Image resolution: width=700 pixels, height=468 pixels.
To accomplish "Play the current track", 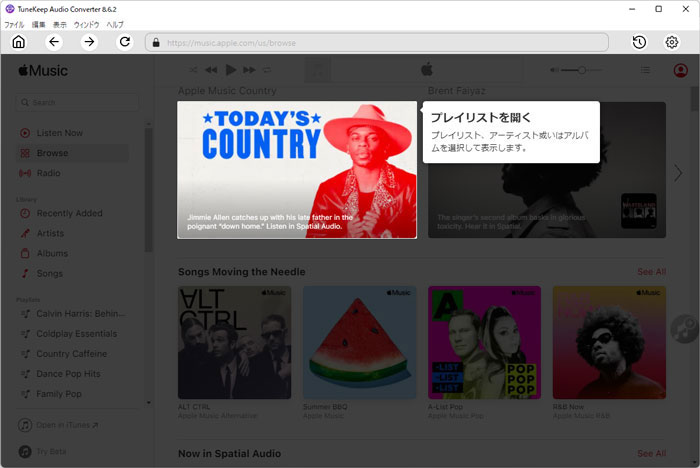I will pos(230,70).
